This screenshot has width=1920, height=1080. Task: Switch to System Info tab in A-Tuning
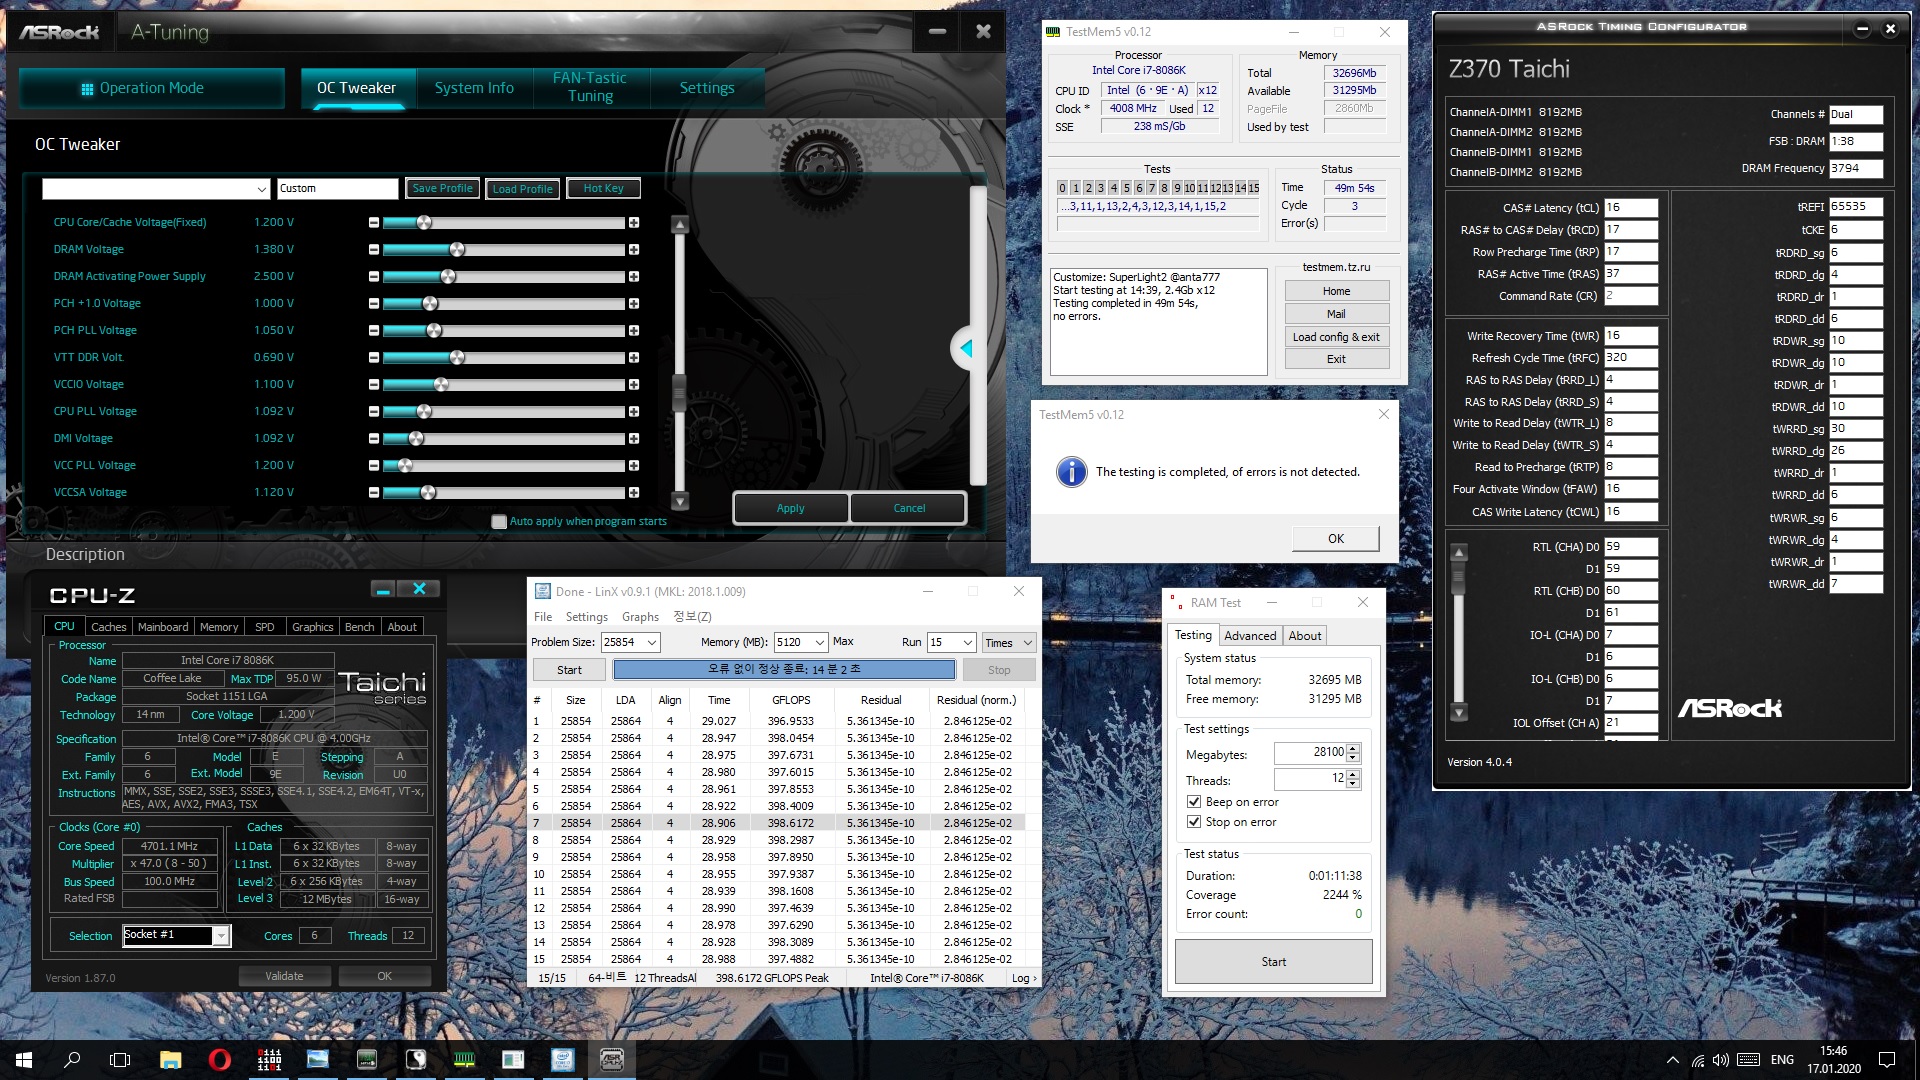click(474, 88)
